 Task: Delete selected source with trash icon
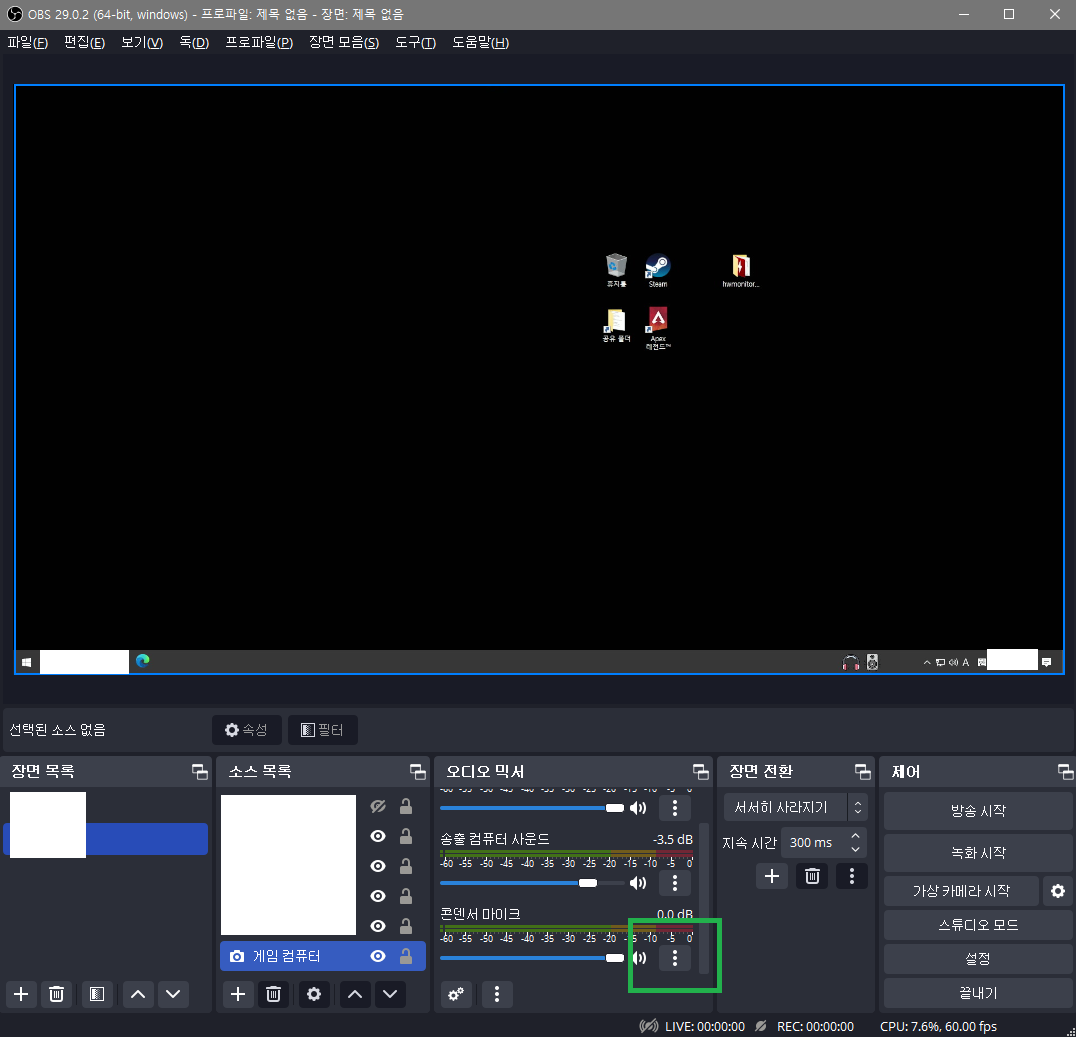pos(273,994)
